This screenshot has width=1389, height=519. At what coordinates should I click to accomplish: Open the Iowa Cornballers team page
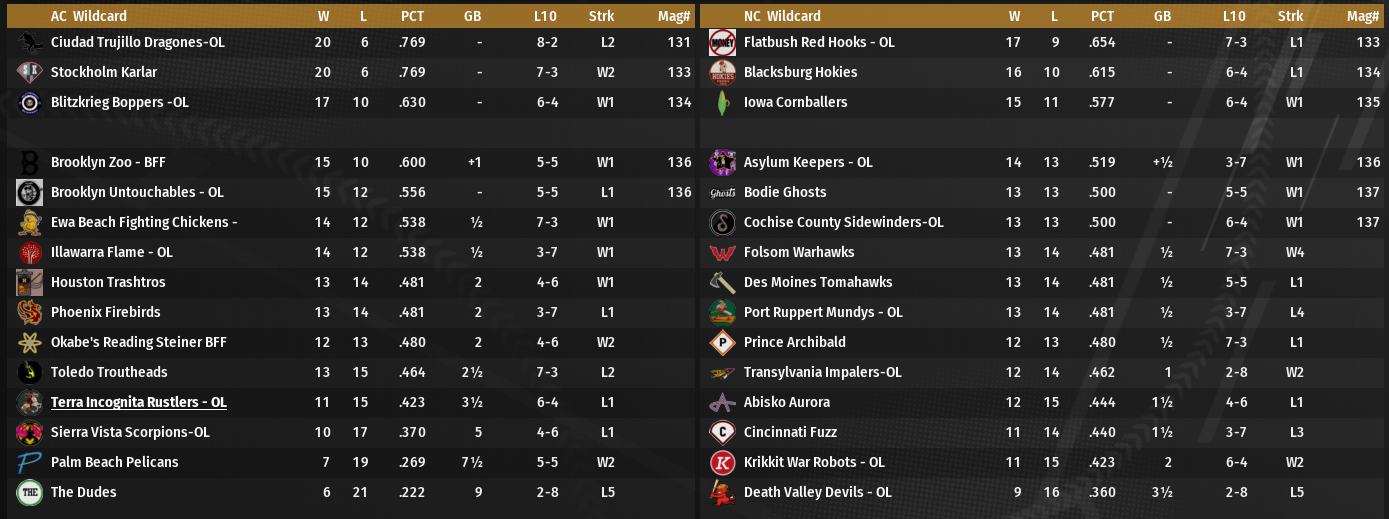point(795,102)
